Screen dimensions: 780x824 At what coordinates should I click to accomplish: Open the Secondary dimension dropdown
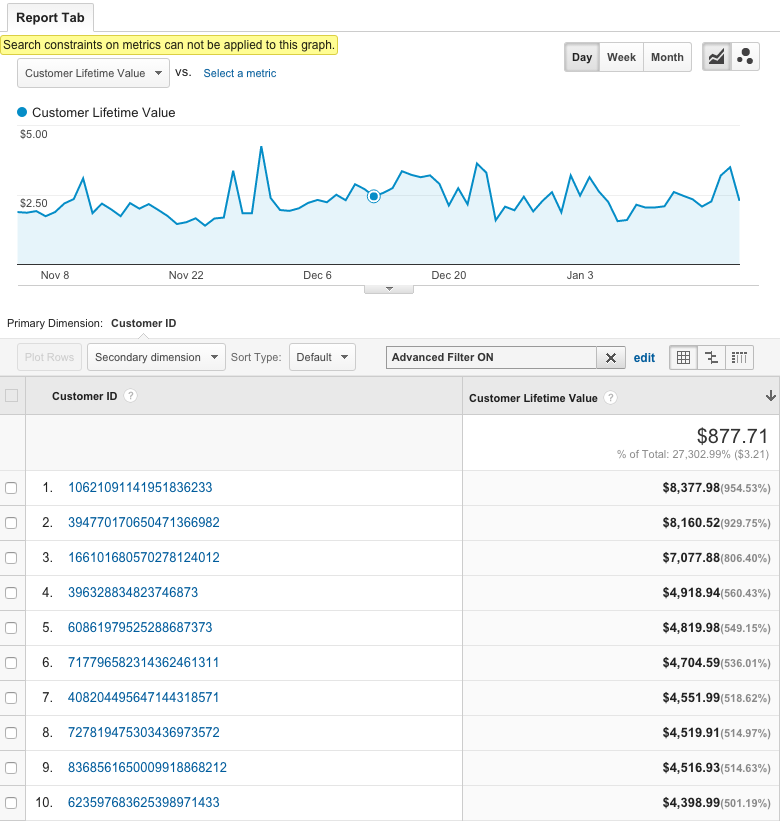pyautogui.click(x=156, y=357)
